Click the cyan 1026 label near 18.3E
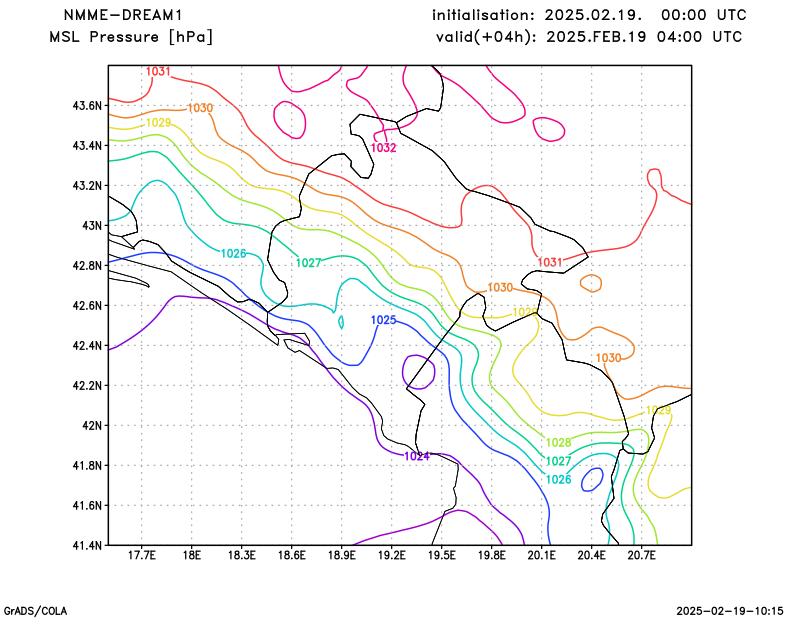 pos(233,253)
